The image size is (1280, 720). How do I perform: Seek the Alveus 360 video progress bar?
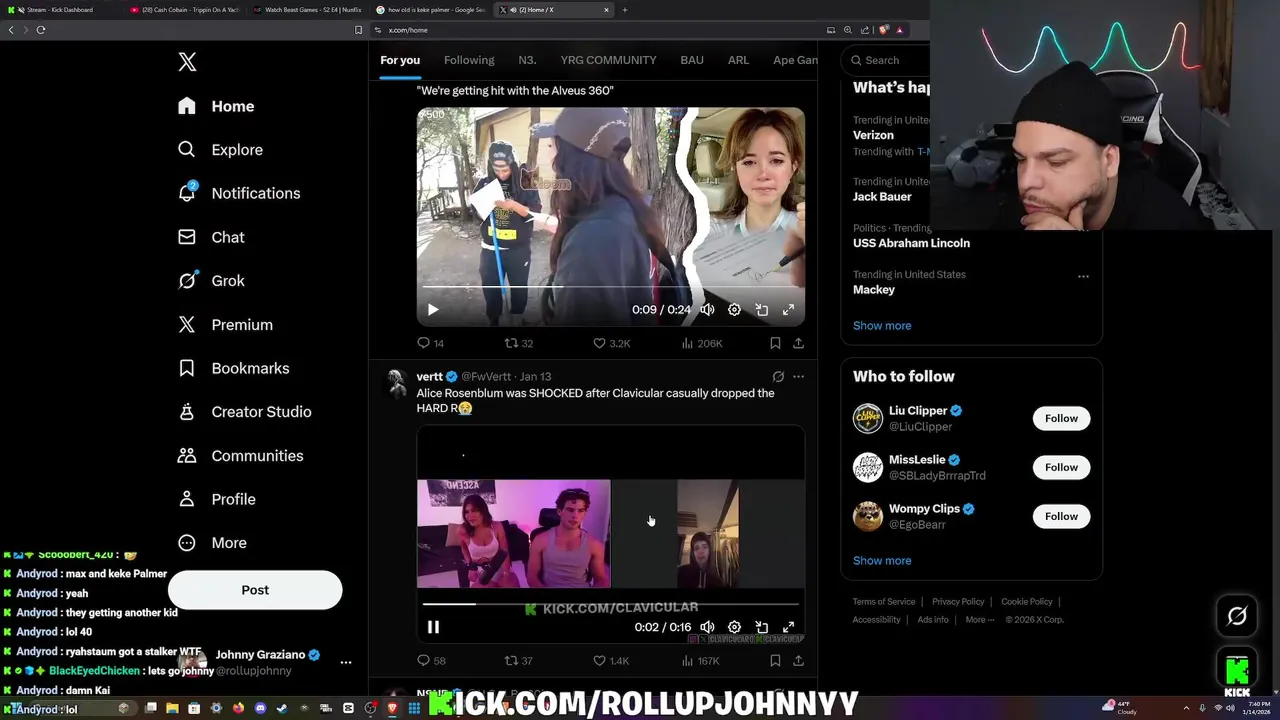pos(610,287)
